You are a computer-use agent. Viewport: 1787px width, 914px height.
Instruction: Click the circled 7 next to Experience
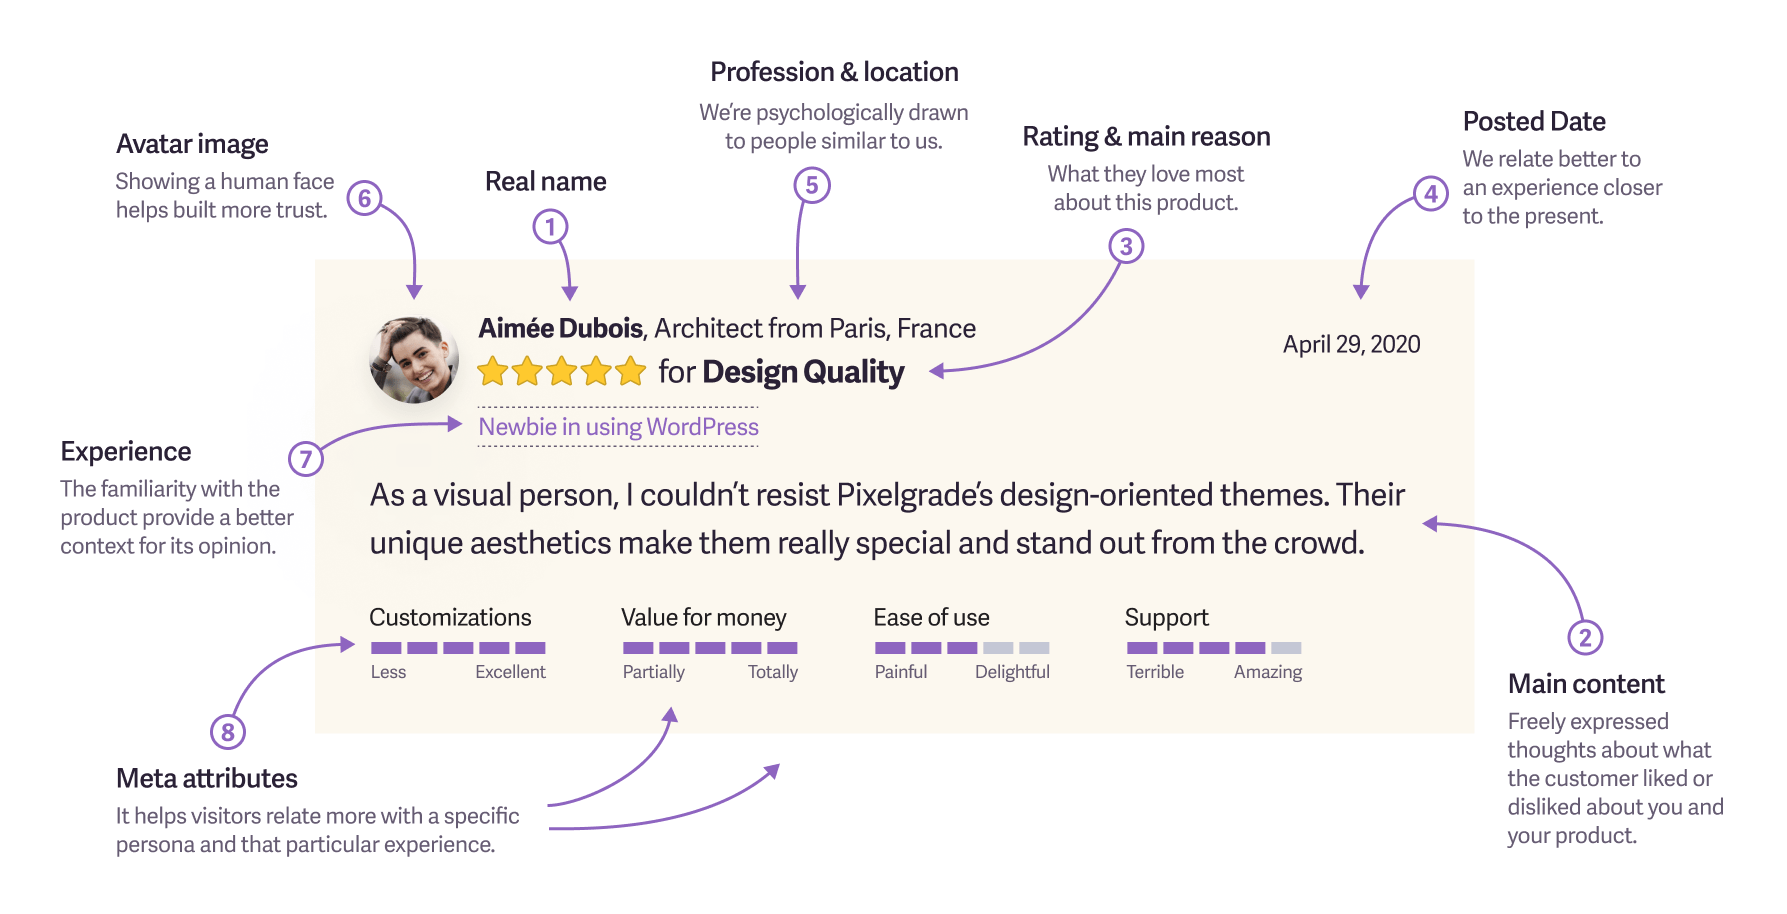[x=306, y=459]
